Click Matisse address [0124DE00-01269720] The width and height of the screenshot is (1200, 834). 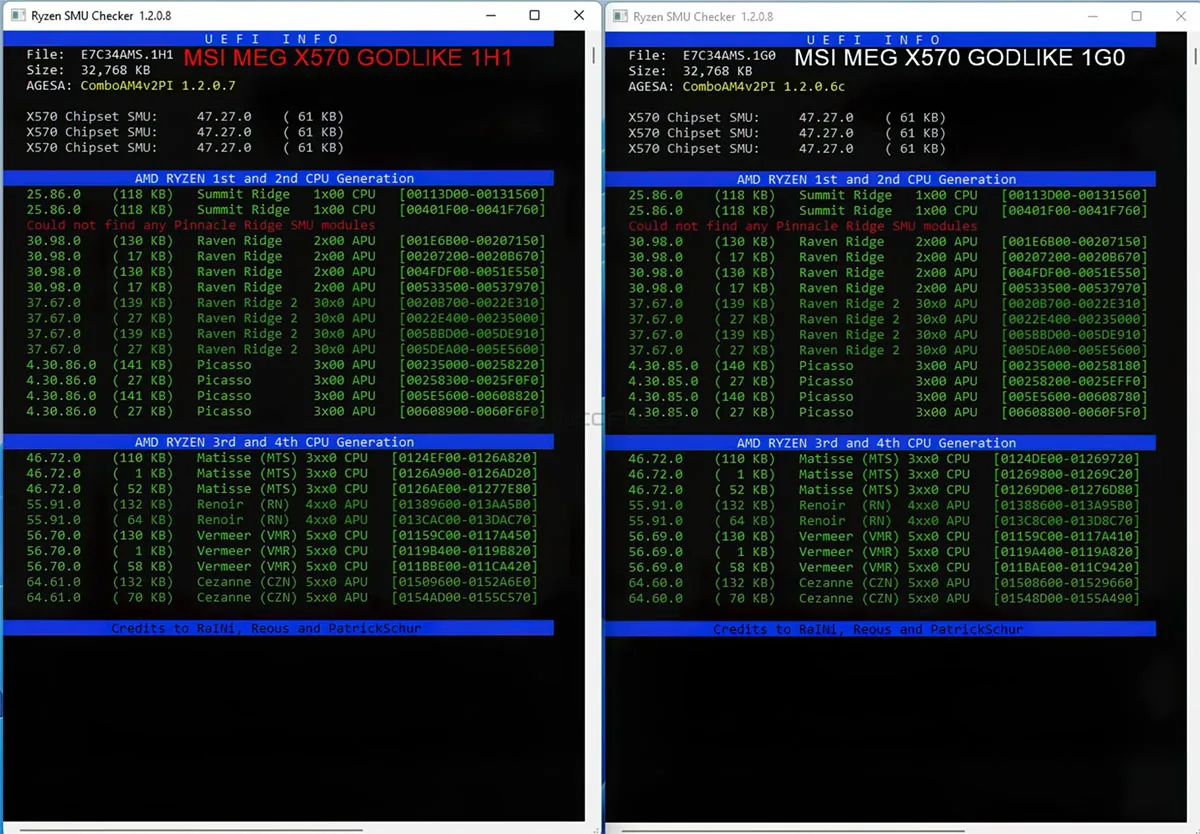coord(1066,459)
